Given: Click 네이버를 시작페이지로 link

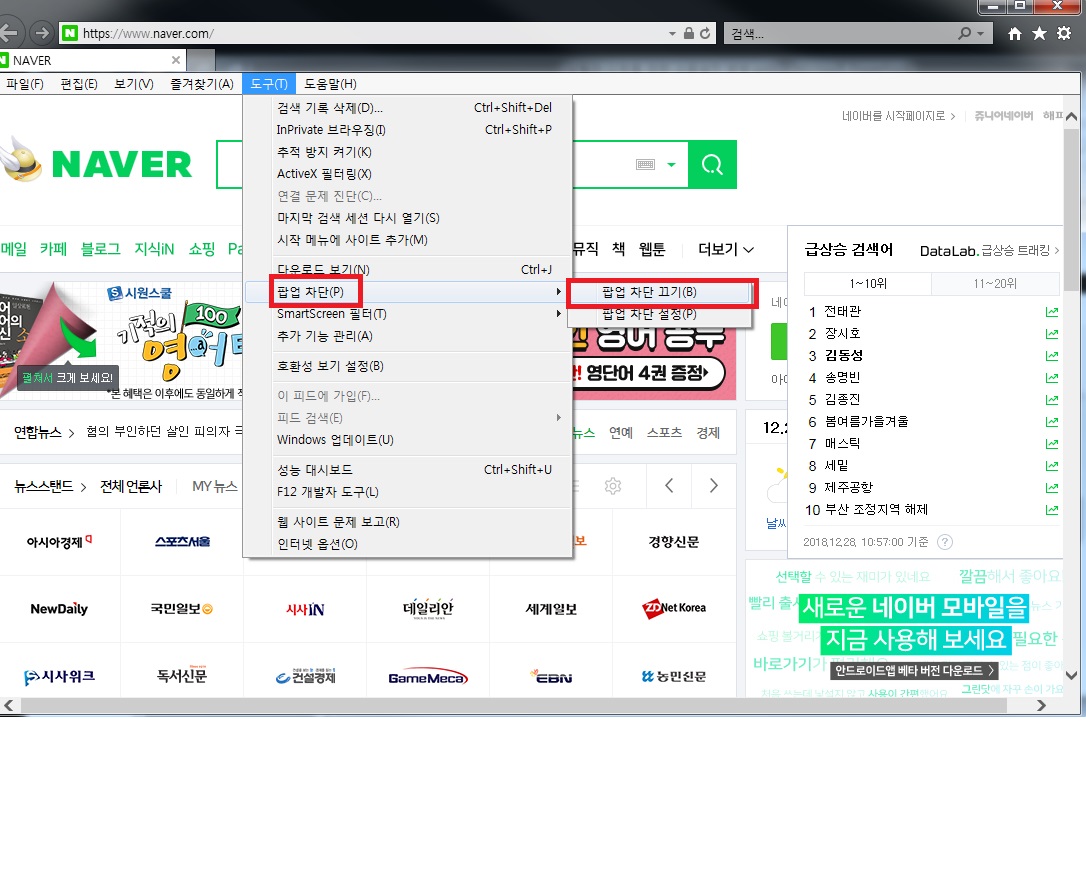Looking at the screenshot, I should coord(898,116).
